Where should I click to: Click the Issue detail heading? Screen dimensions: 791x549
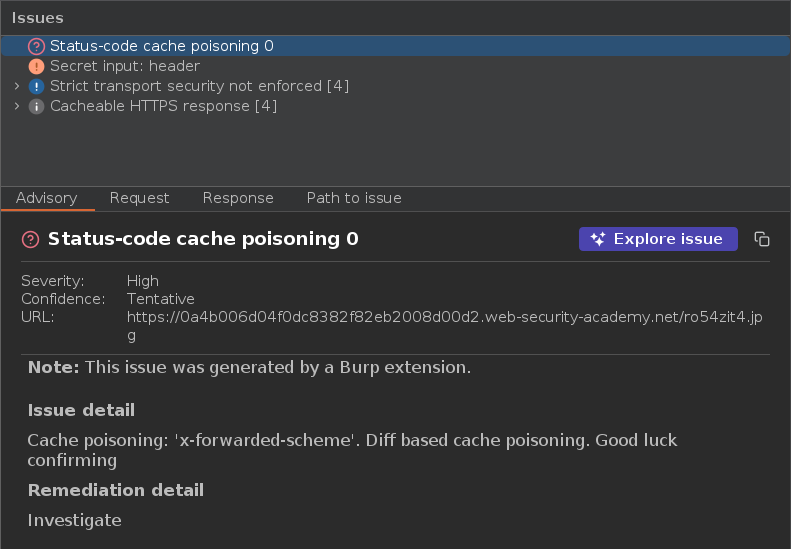point(81,410)
